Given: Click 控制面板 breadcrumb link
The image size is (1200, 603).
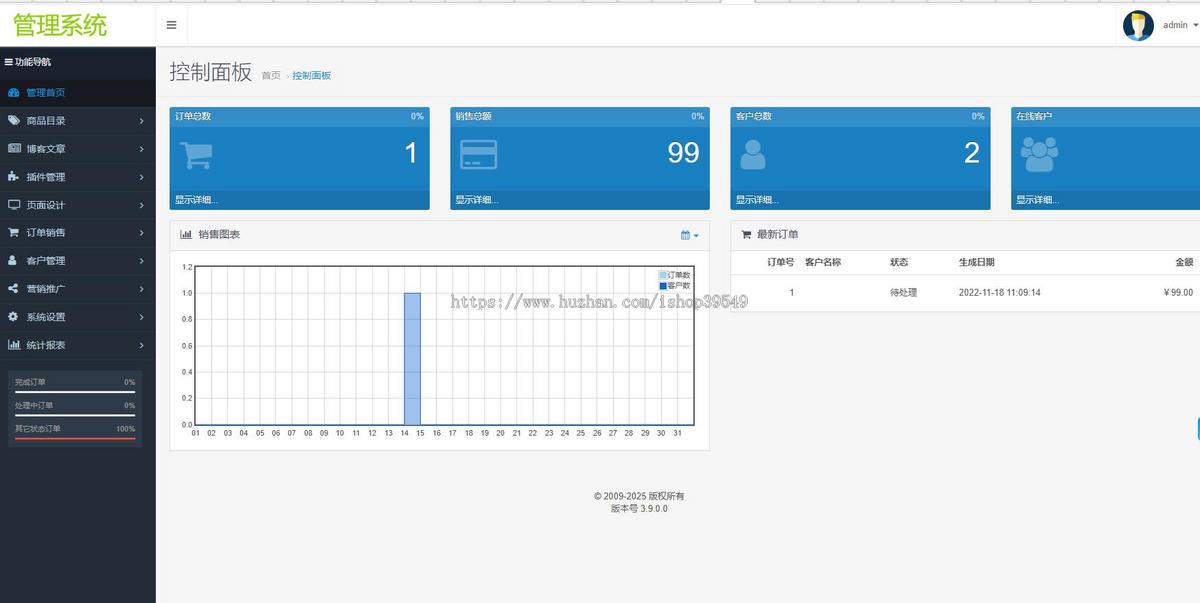Looking at the screenshot, I should click(312, 76).
